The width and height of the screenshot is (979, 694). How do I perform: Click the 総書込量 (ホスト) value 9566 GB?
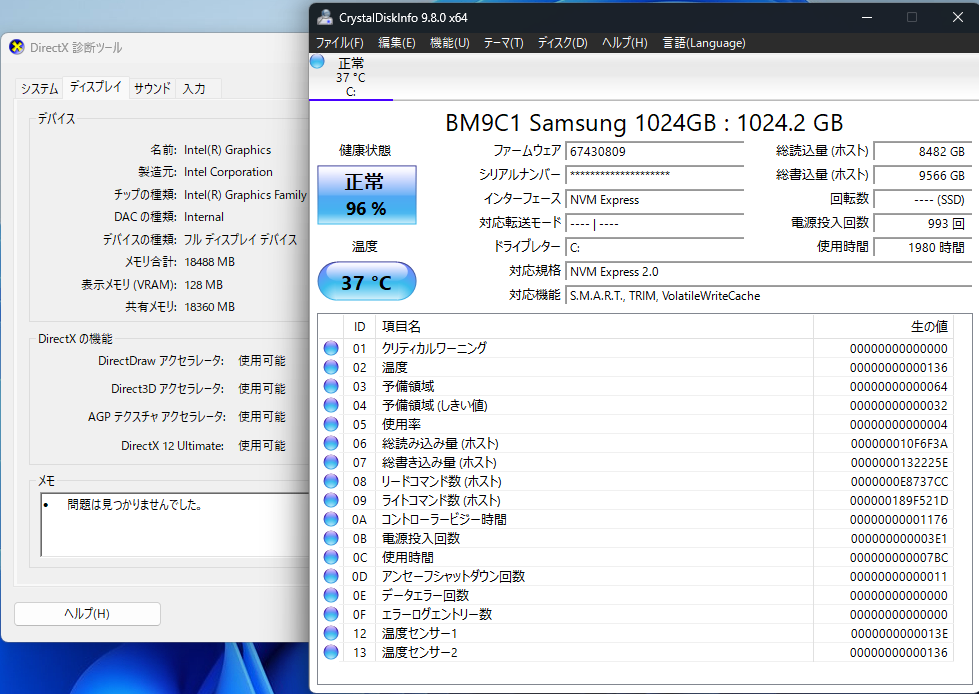(x=922, y=175)
